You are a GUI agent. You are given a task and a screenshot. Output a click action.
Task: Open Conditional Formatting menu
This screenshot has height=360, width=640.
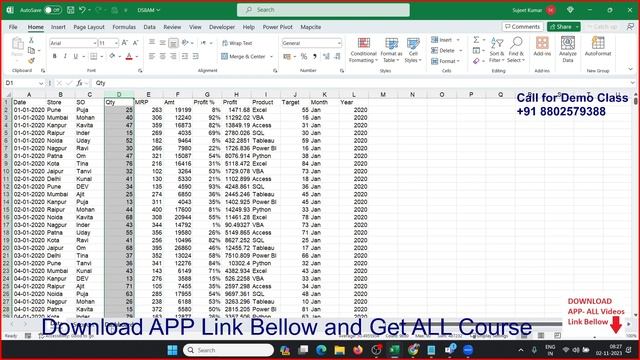coord(363,50)
